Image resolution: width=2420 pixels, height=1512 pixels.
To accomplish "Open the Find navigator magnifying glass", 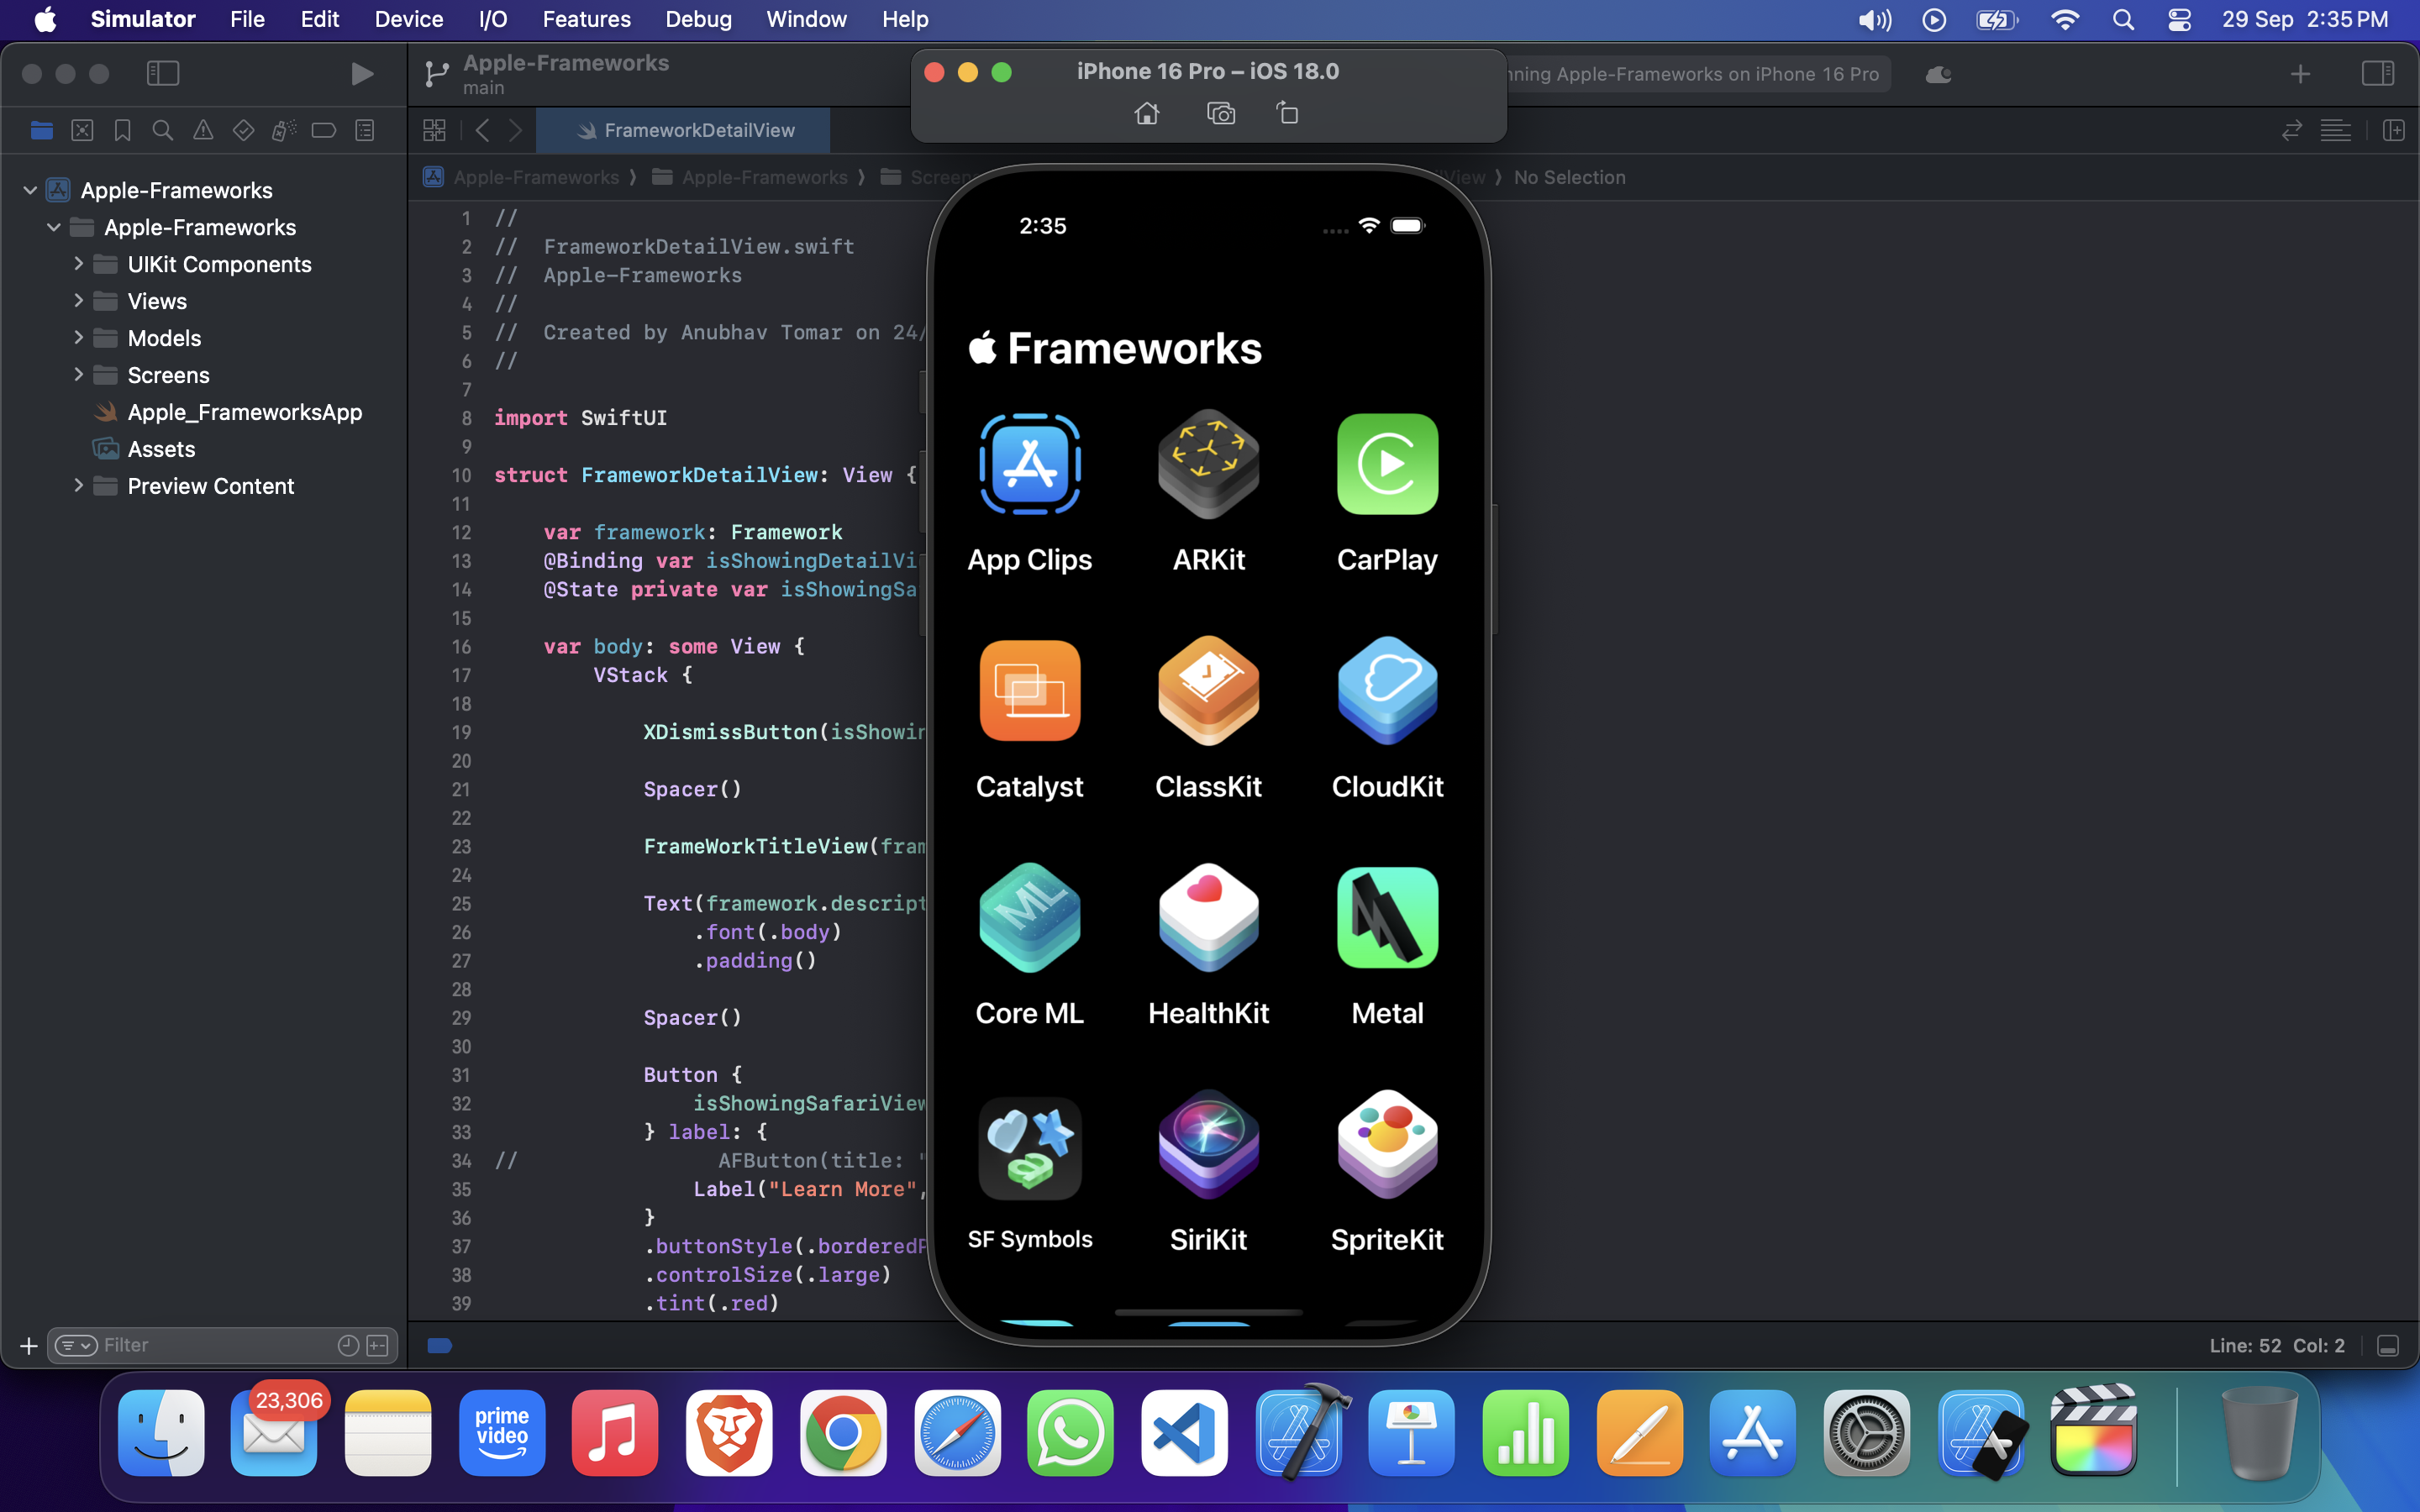I will (x=162, y=130).
